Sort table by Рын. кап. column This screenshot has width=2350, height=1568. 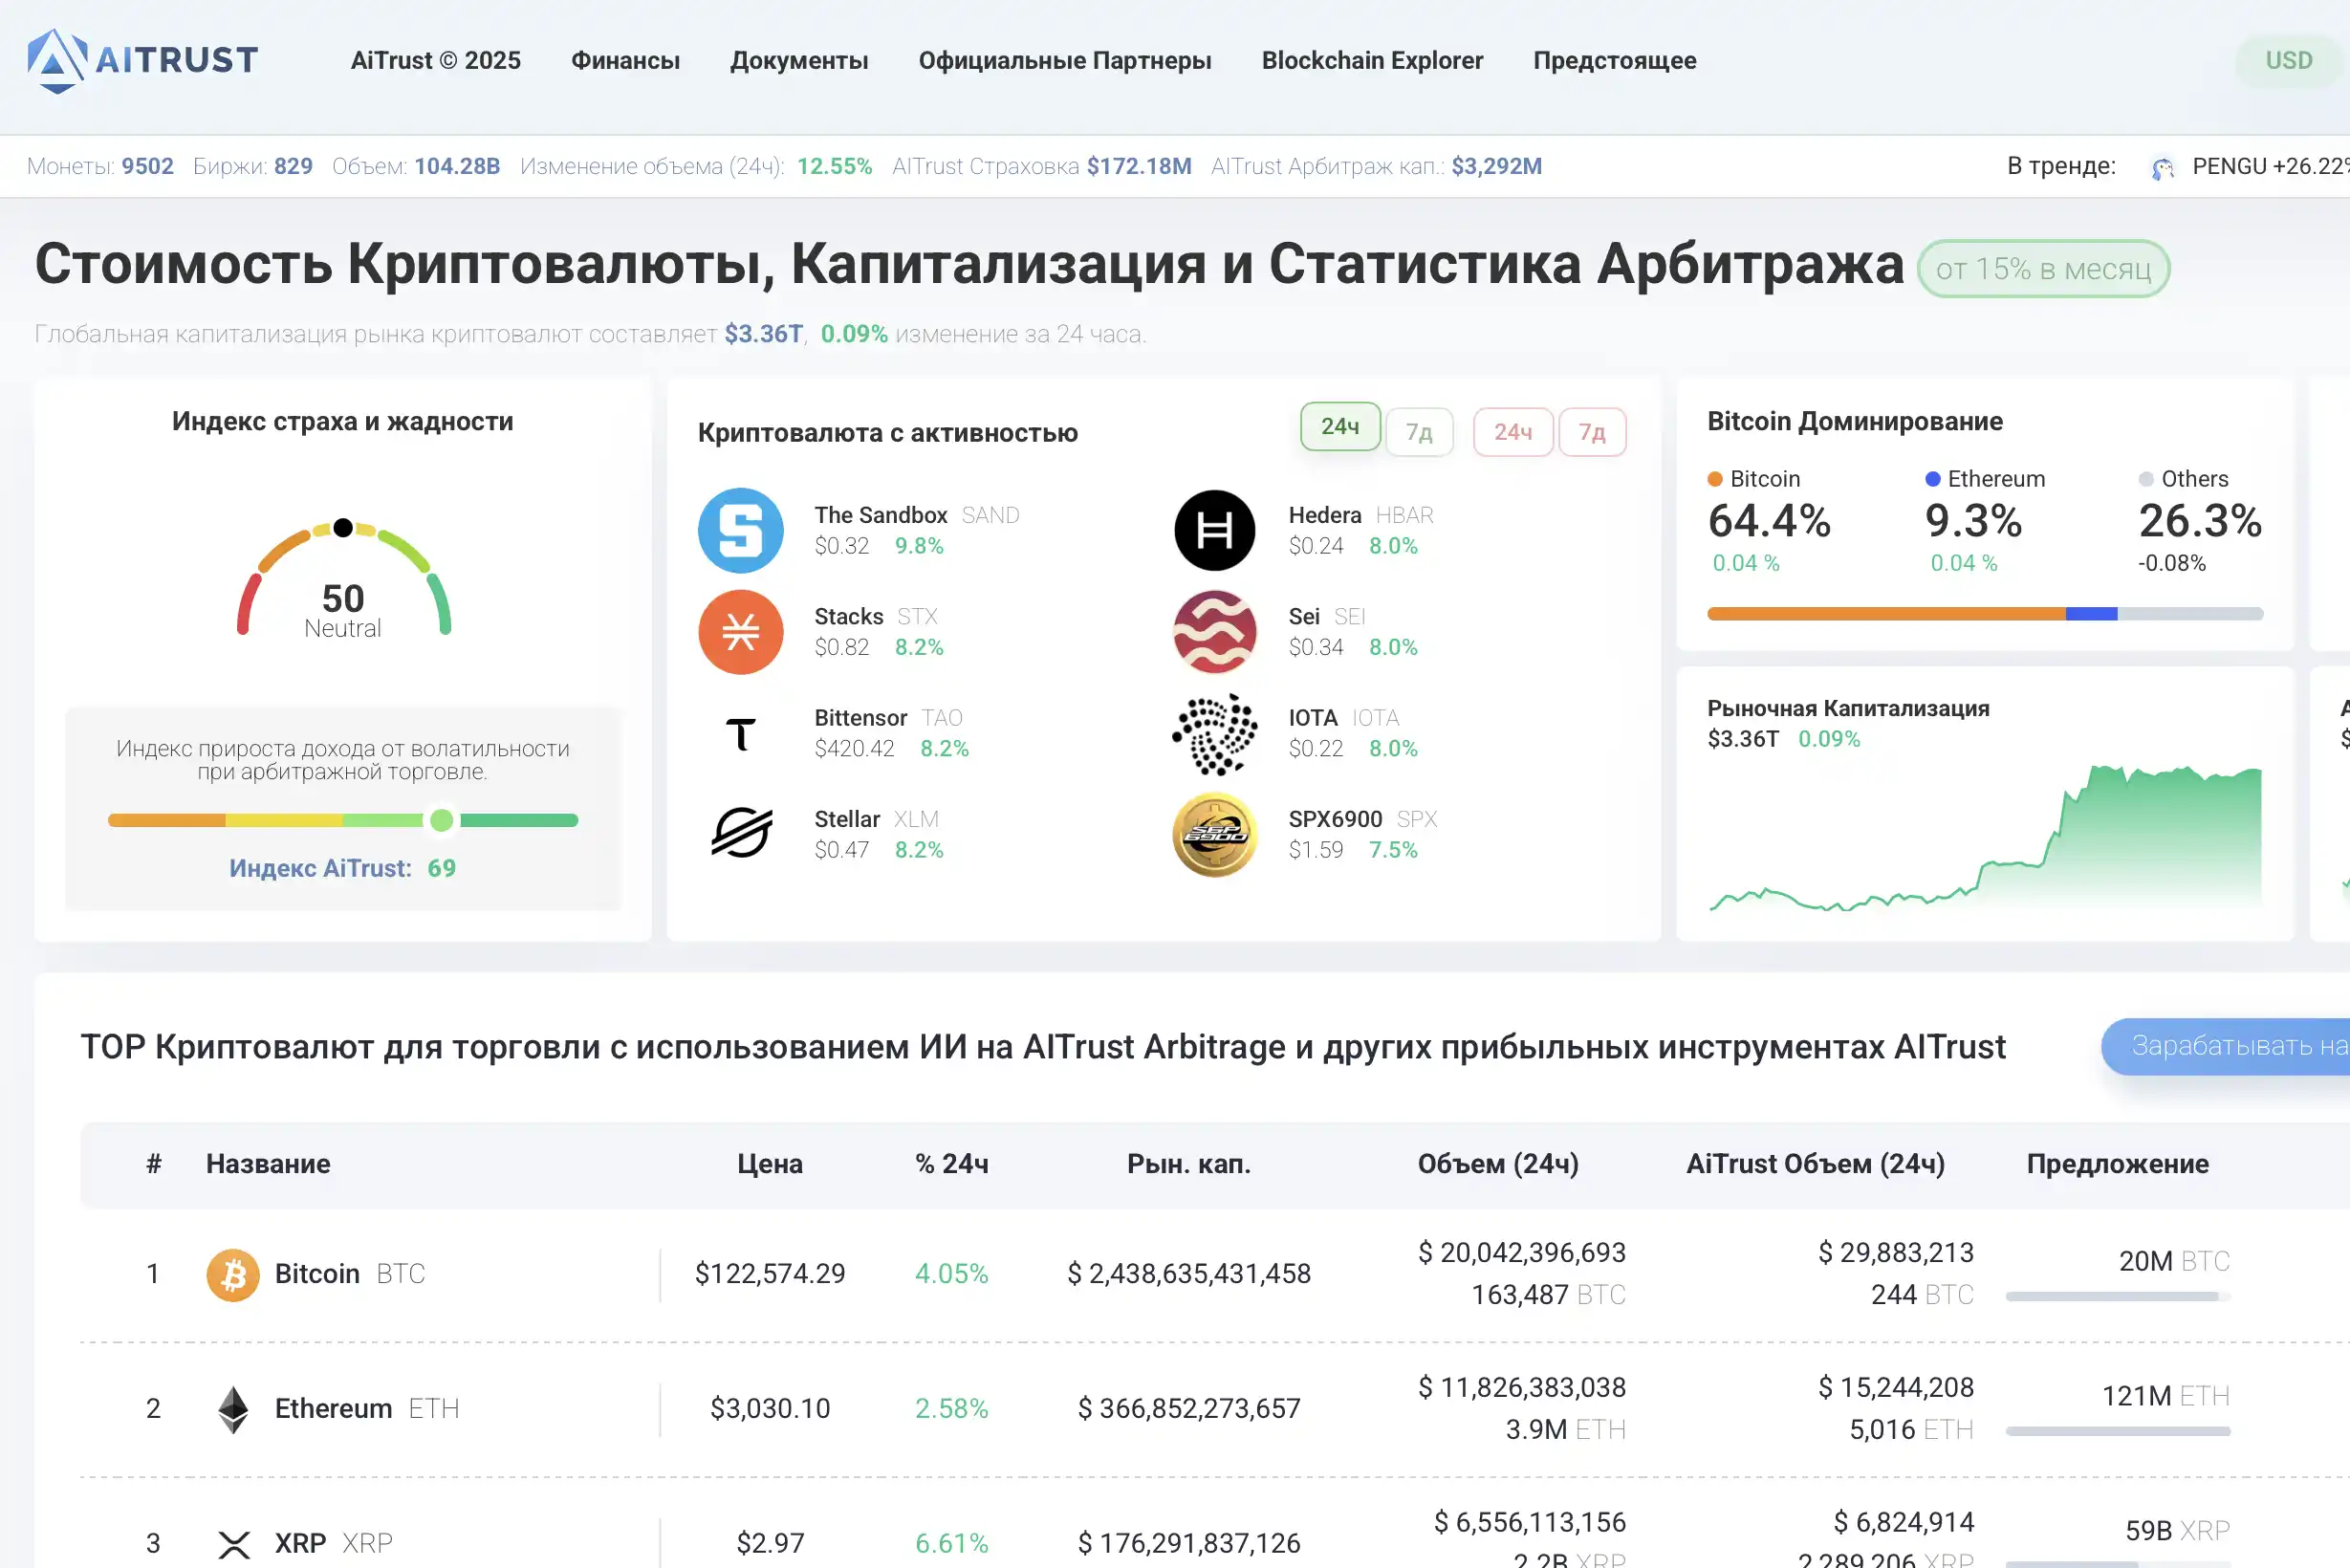(1189, 1164)
